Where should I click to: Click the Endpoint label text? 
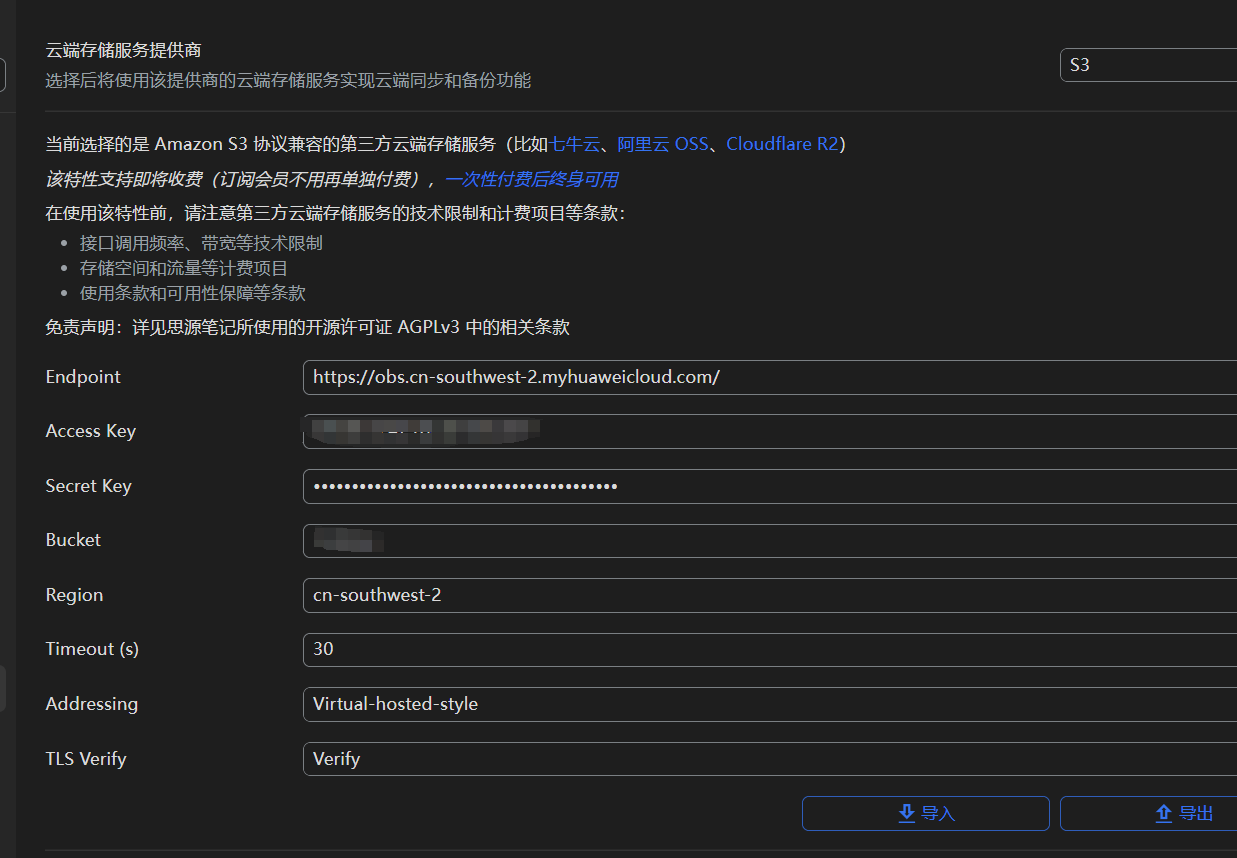(83, 377)
